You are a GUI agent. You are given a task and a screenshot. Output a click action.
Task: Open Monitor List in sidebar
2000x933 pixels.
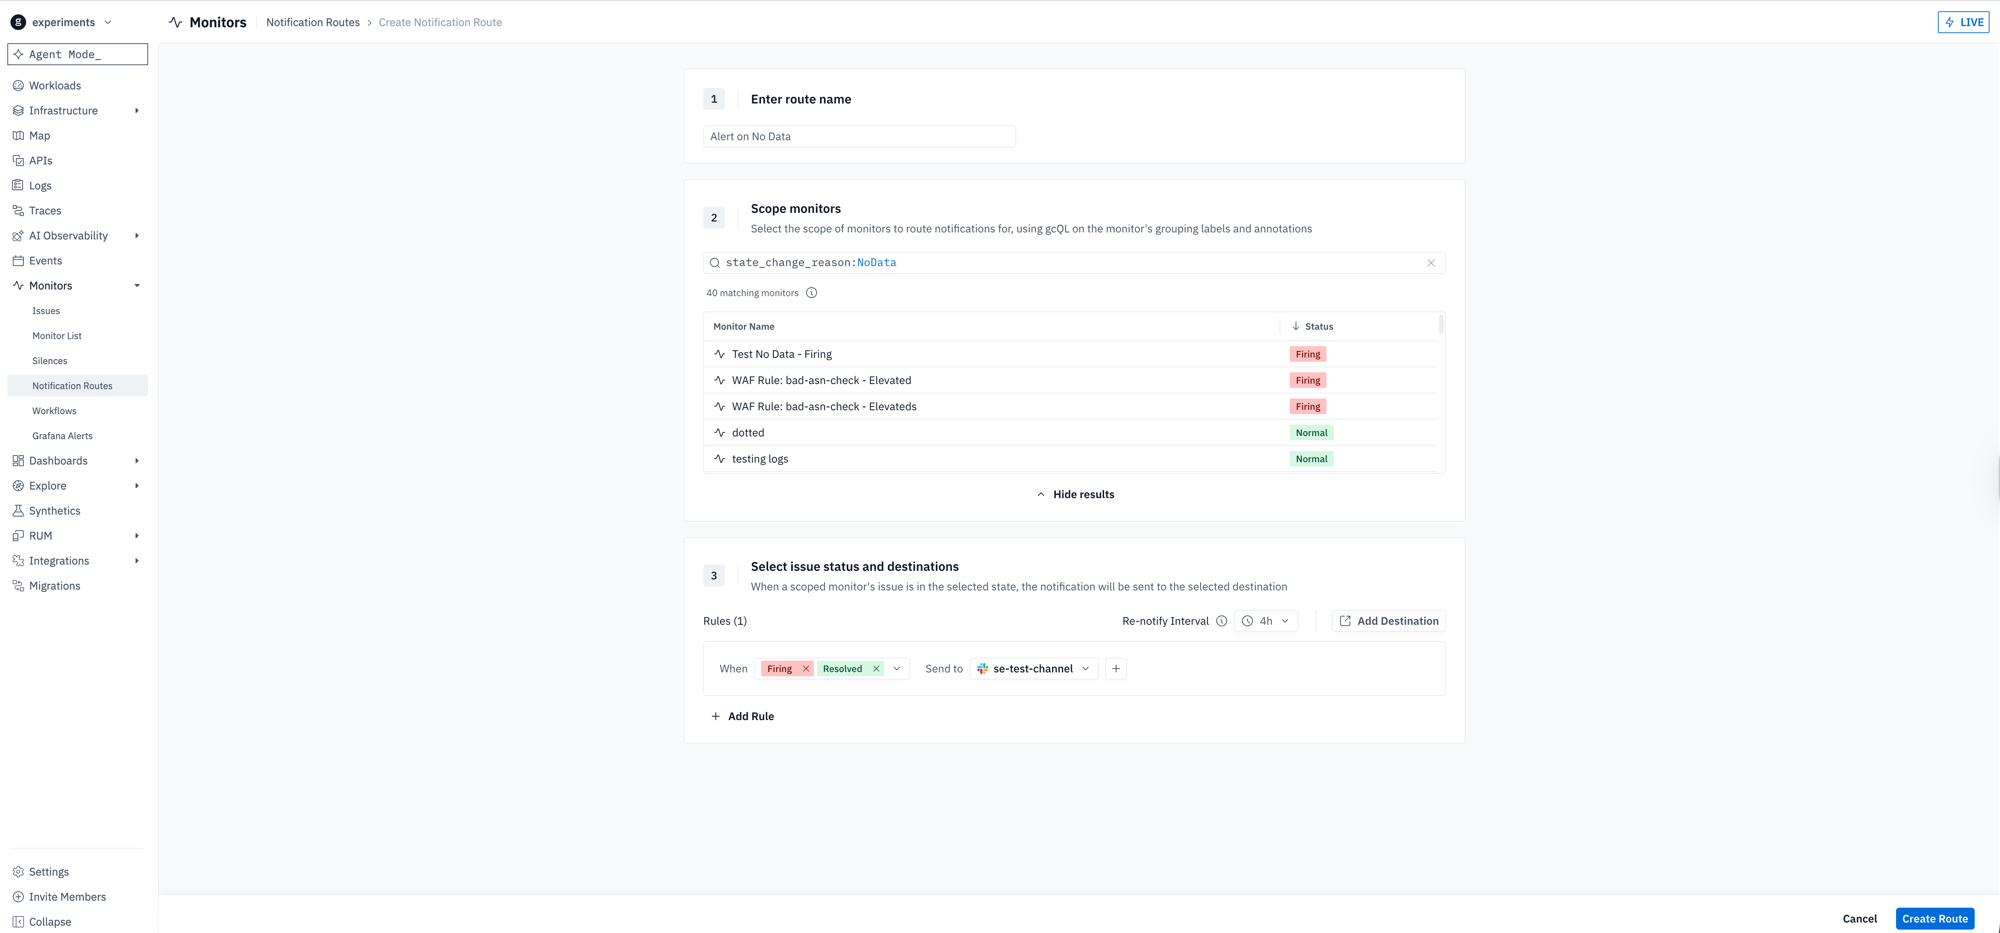click(57, 336)
